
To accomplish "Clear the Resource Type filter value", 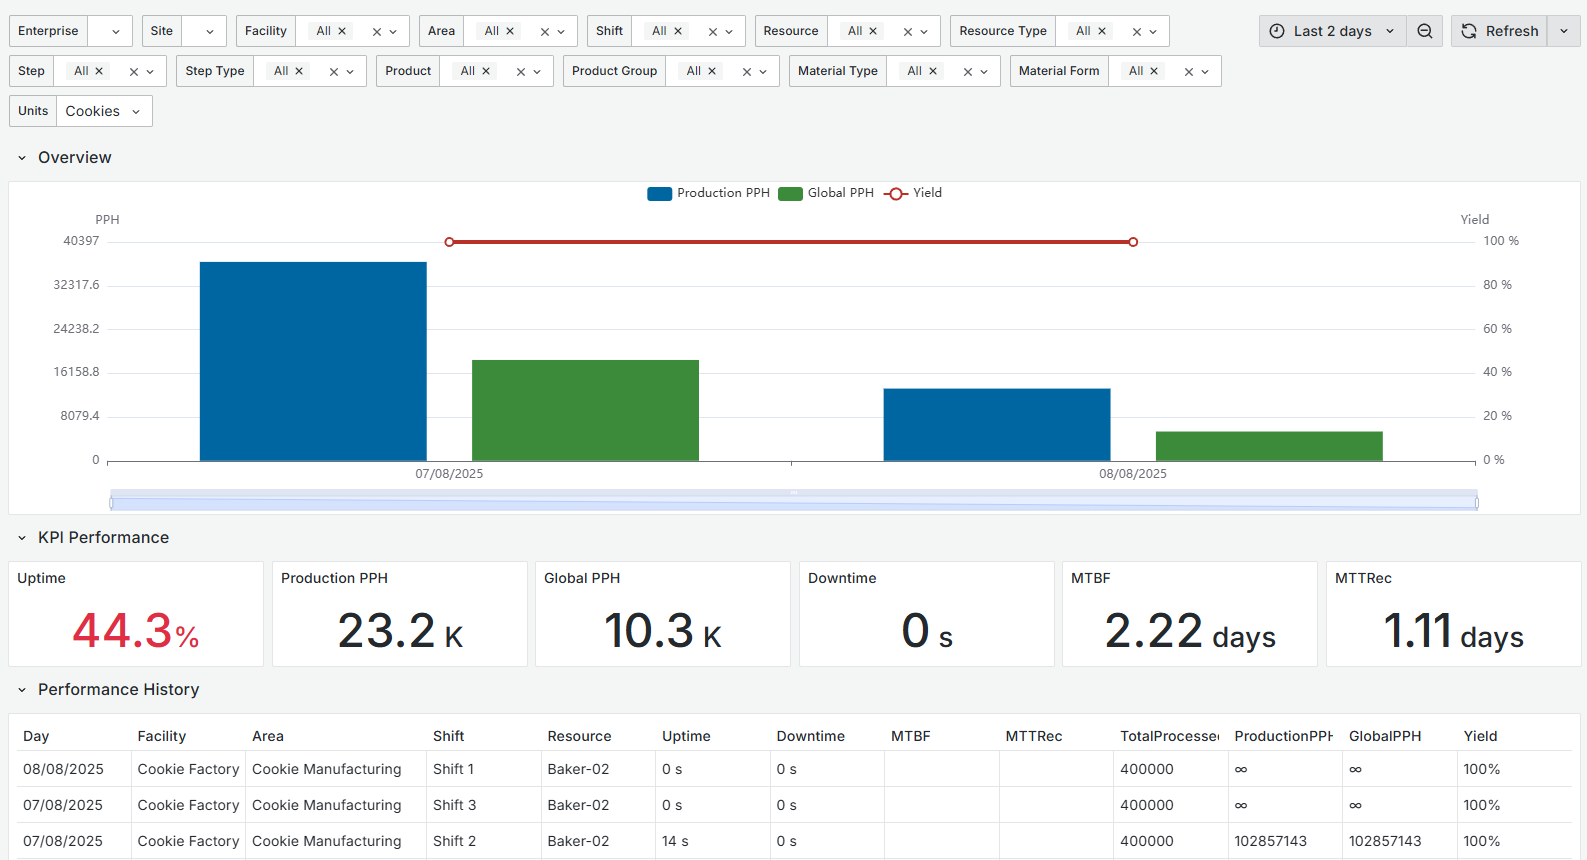I will click(1137, 32).
